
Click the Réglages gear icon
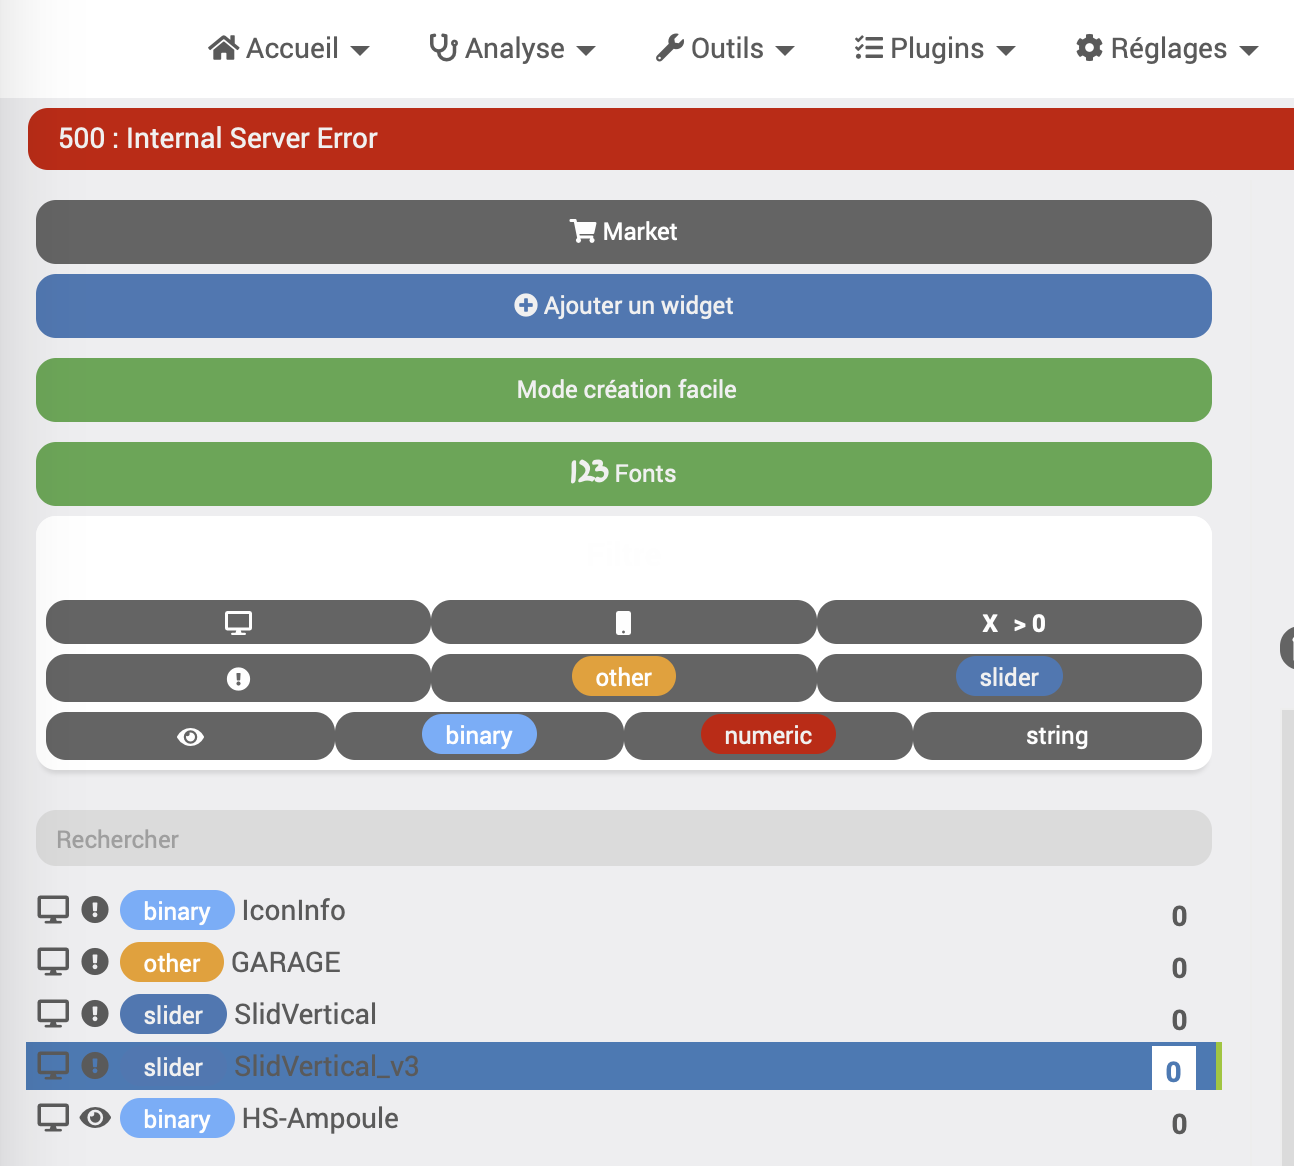[x=1089, y=48]
